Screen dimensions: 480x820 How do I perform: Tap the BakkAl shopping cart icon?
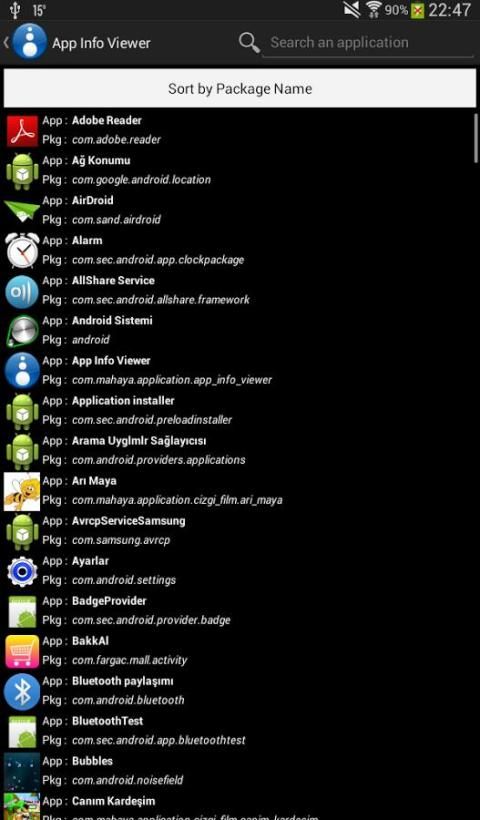[22, 652]
